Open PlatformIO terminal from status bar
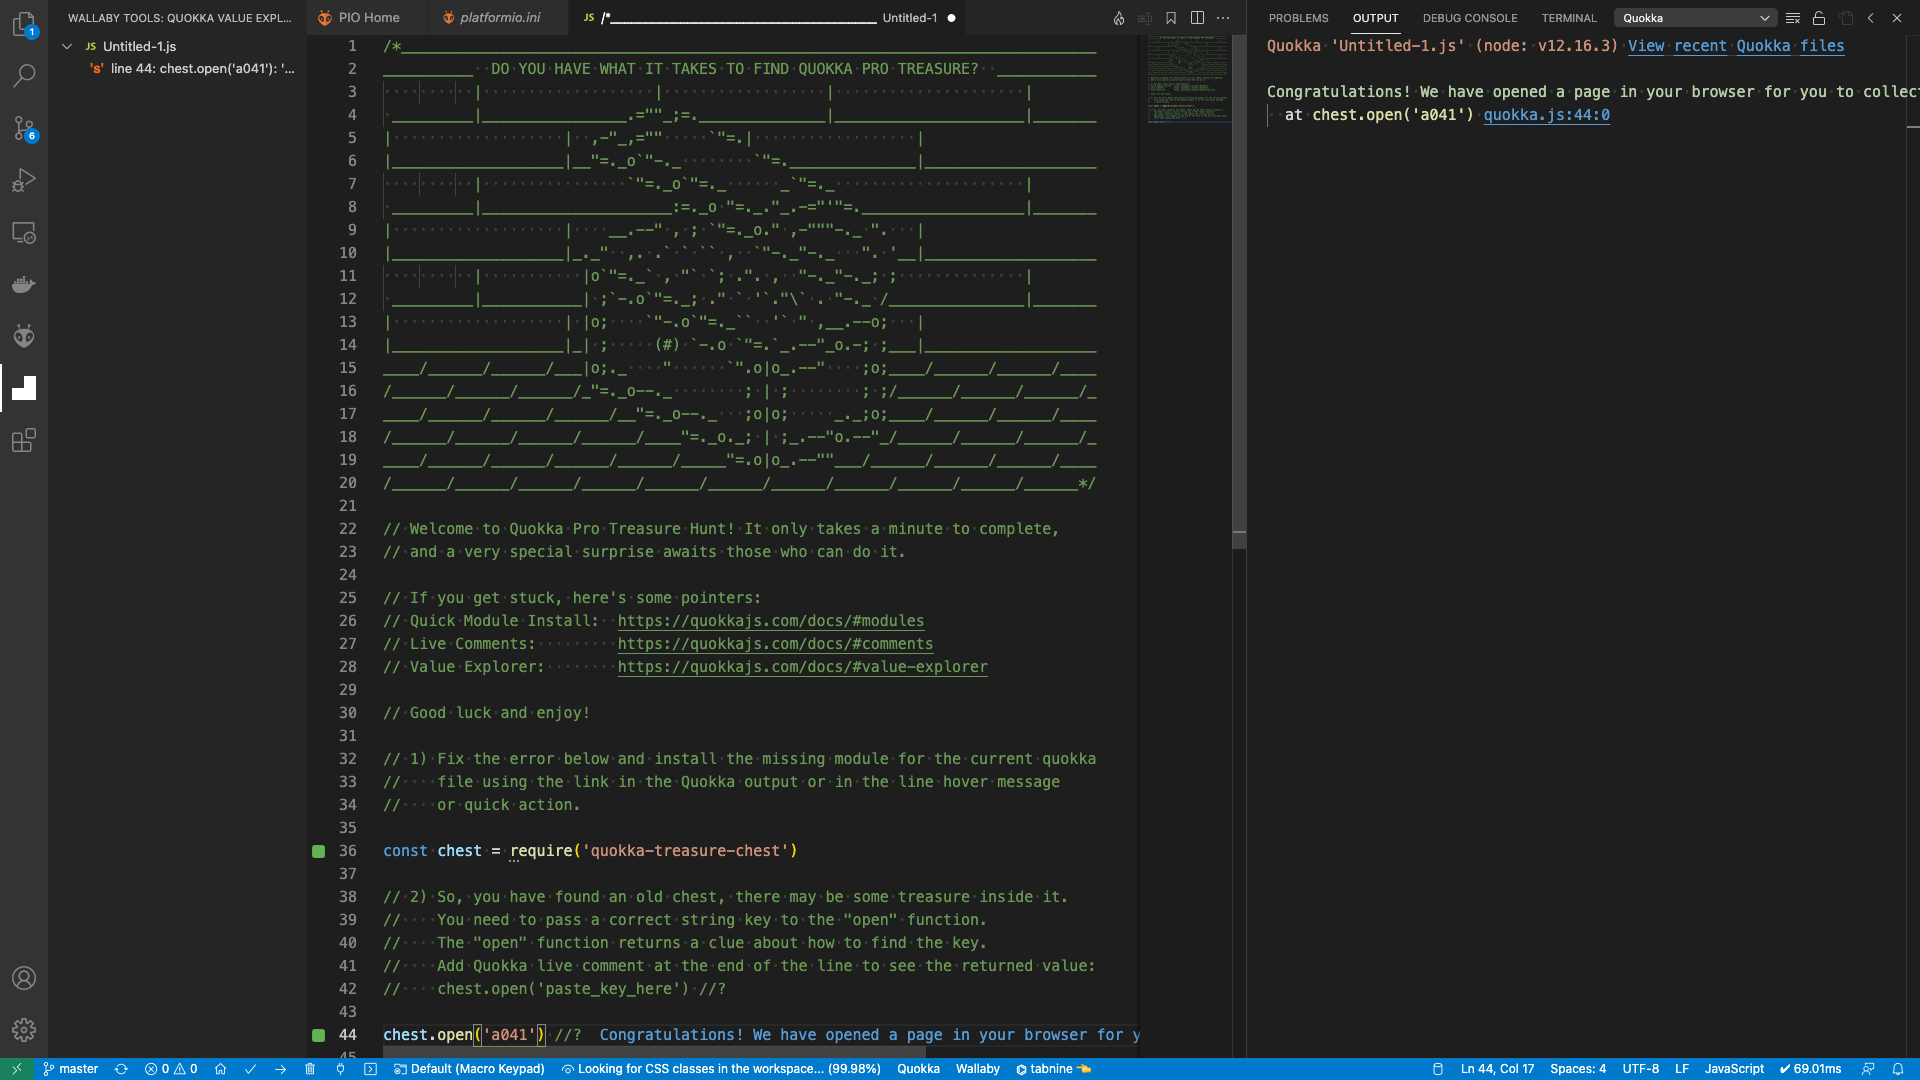Image resolution: width=1920 pixels, height=1080 pixels. point(370,1069)
